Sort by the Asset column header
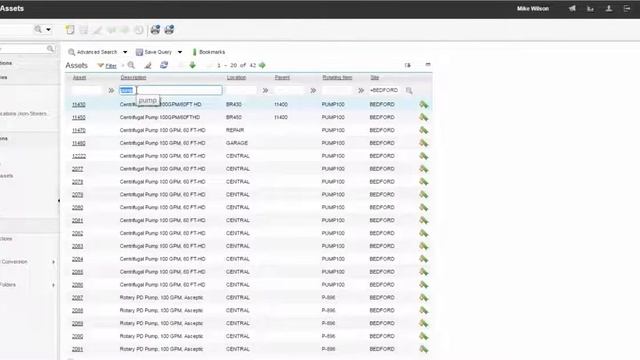640x360 pixels. pyautogui.click(x=79, y=78)
